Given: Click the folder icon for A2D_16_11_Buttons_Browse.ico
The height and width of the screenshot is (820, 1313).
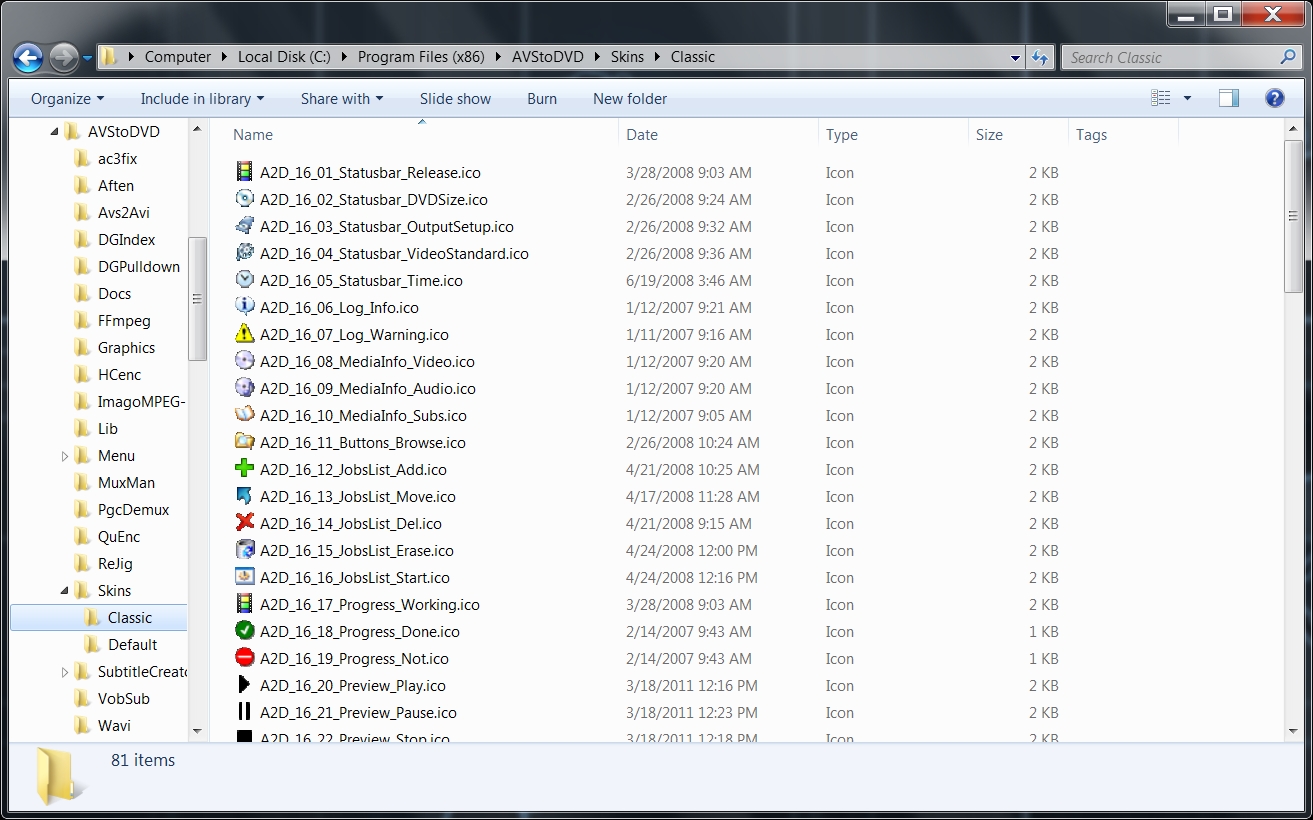Looking at the screenshot, I should [244, 442].
